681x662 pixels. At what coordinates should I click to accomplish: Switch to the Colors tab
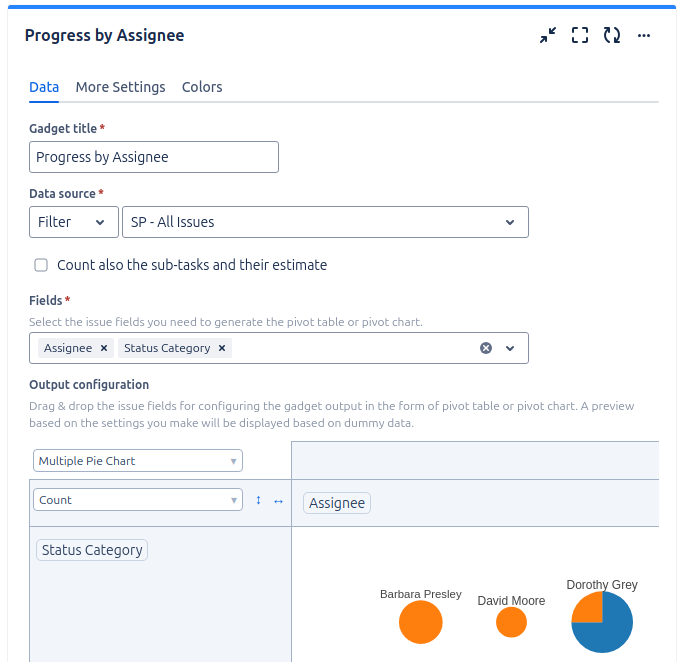coord(202,87)
